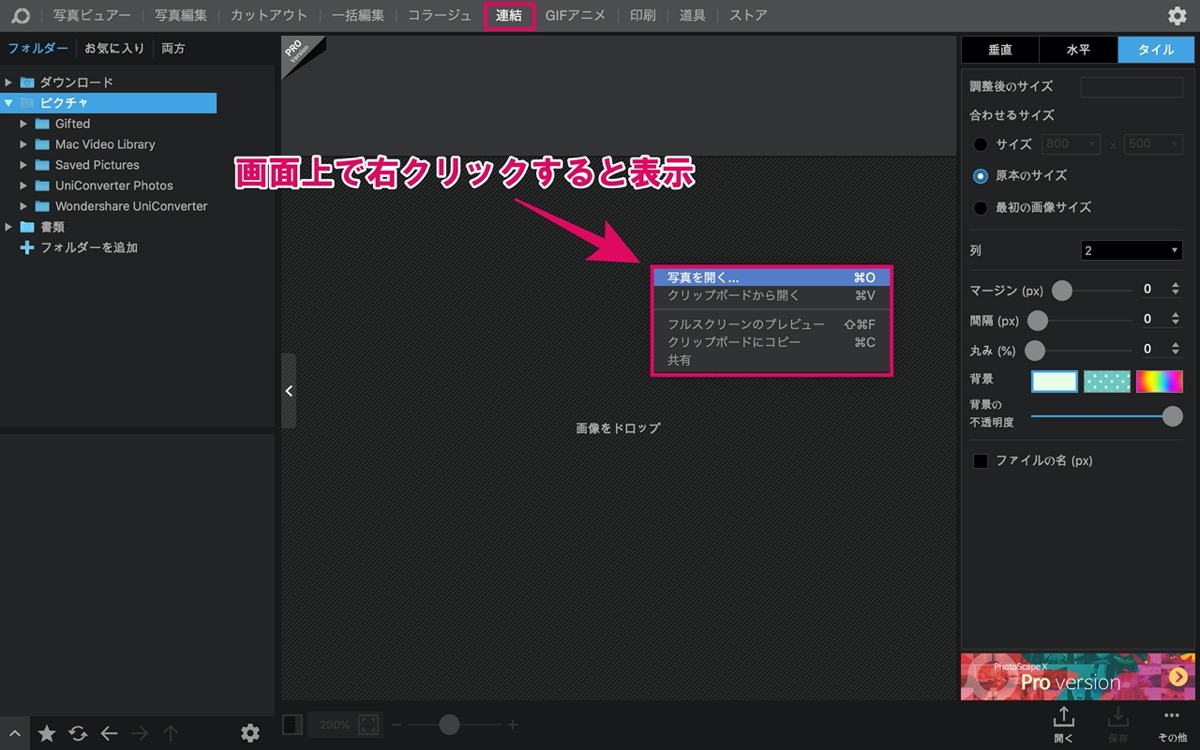Pick the polka dot pattern background swatch

(1107, 381)
